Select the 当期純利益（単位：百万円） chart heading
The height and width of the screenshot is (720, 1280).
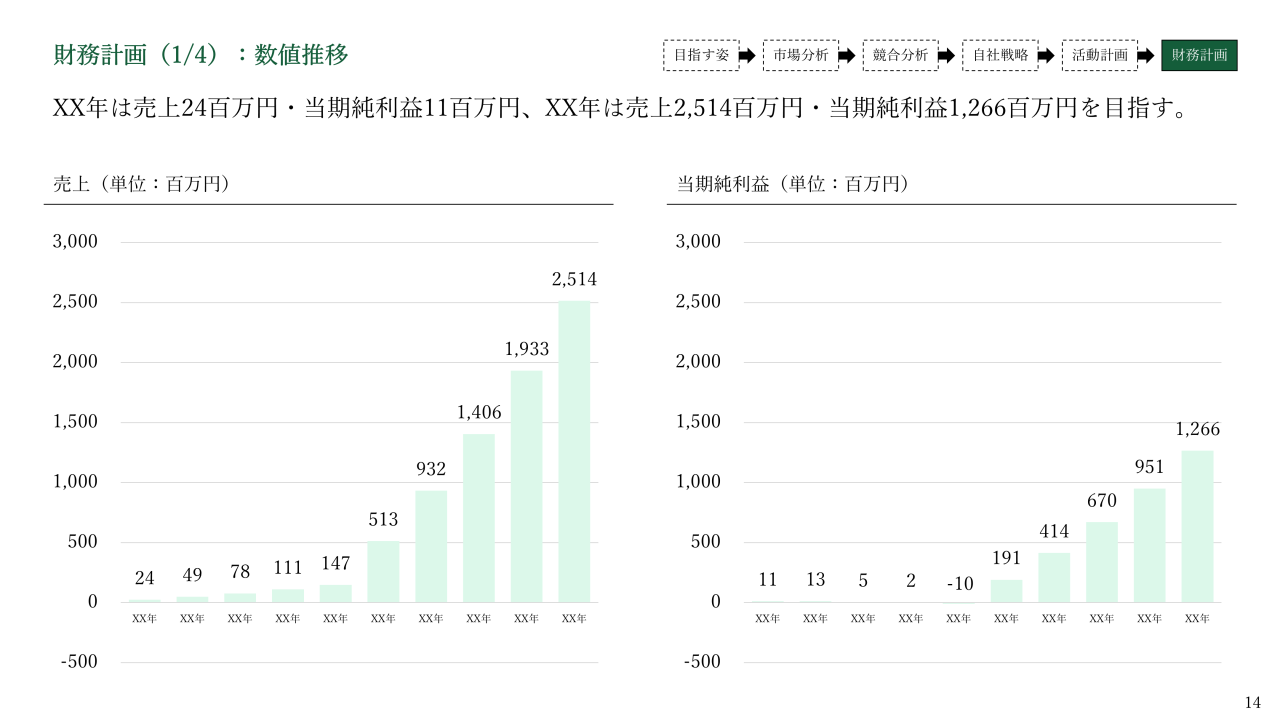pos(793,184)
